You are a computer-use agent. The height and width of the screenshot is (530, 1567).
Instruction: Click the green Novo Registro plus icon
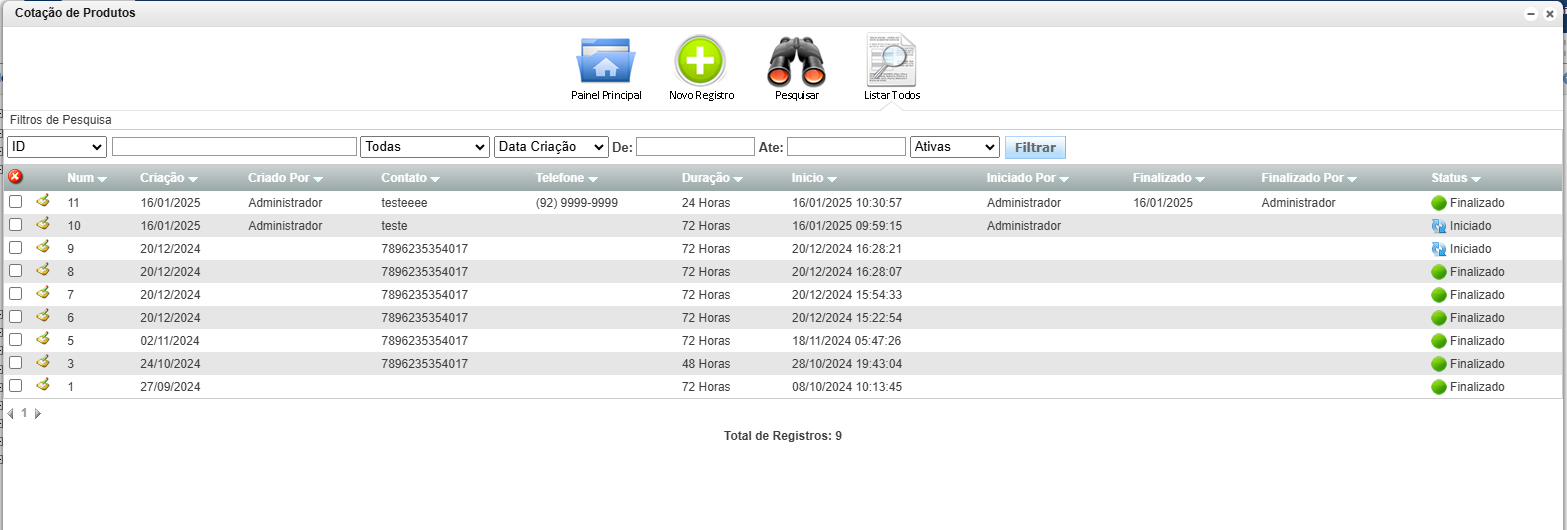(x=700, y=62)
